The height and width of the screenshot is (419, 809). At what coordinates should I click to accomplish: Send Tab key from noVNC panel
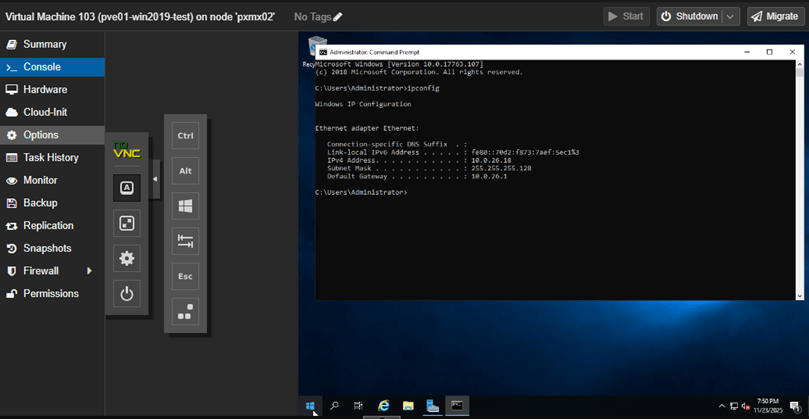185,241
